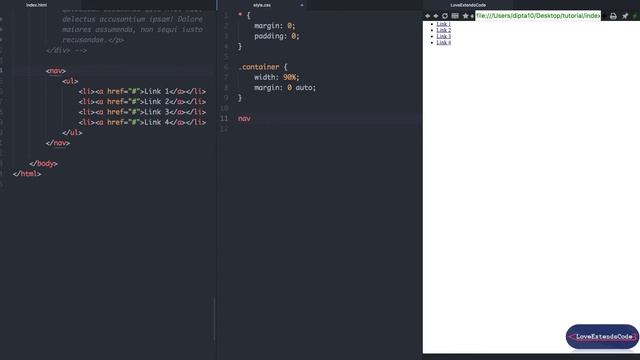Focus the file URL address bar
640x360 pixels.
click(538, 16)
